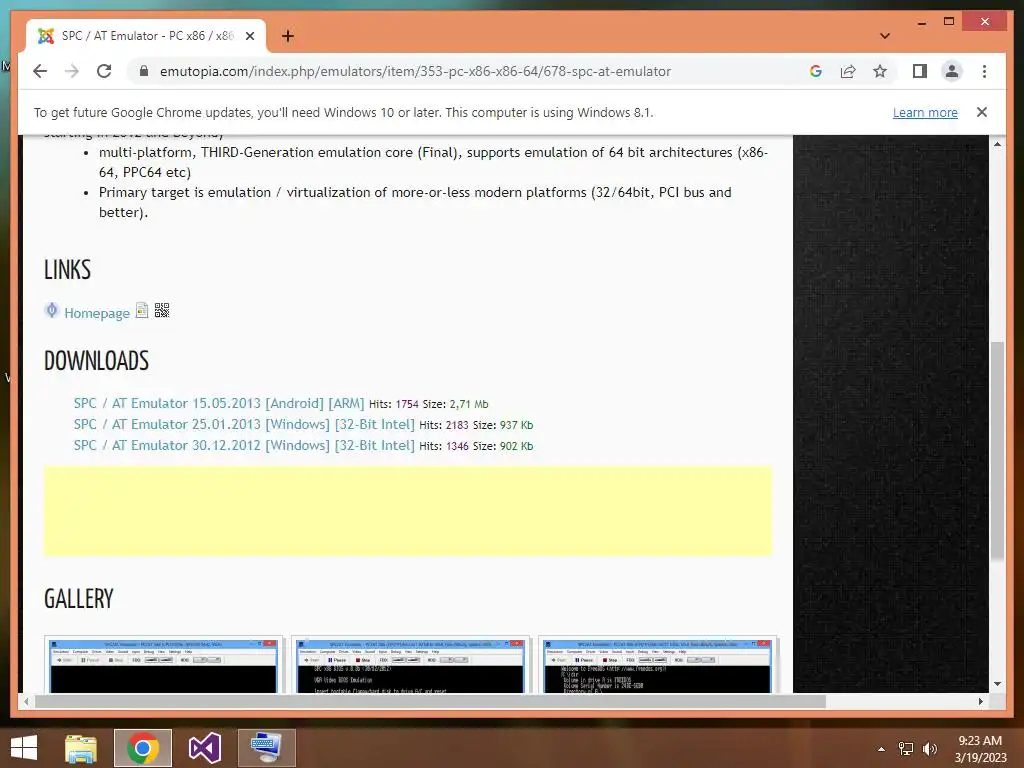Click the scroll left arrow

(x=26, y=701)
